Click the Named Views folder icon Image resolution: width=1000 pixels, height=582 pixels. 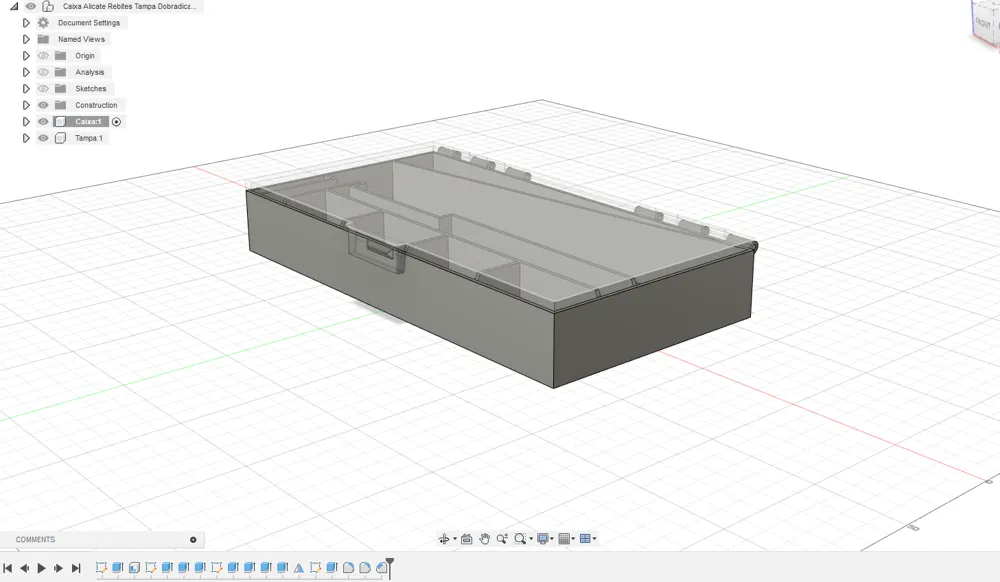[x=43, y=39]
